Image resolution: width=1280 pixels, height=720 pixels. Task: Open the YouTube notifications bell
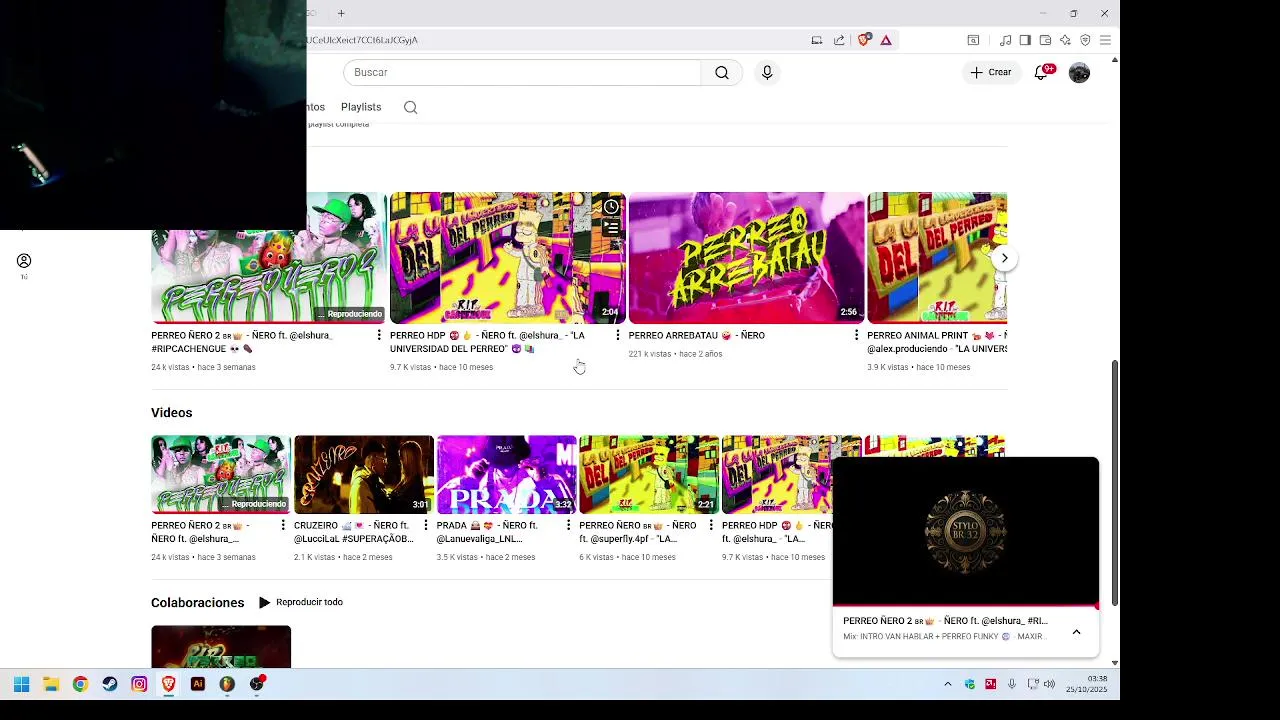coord(1041,72)
